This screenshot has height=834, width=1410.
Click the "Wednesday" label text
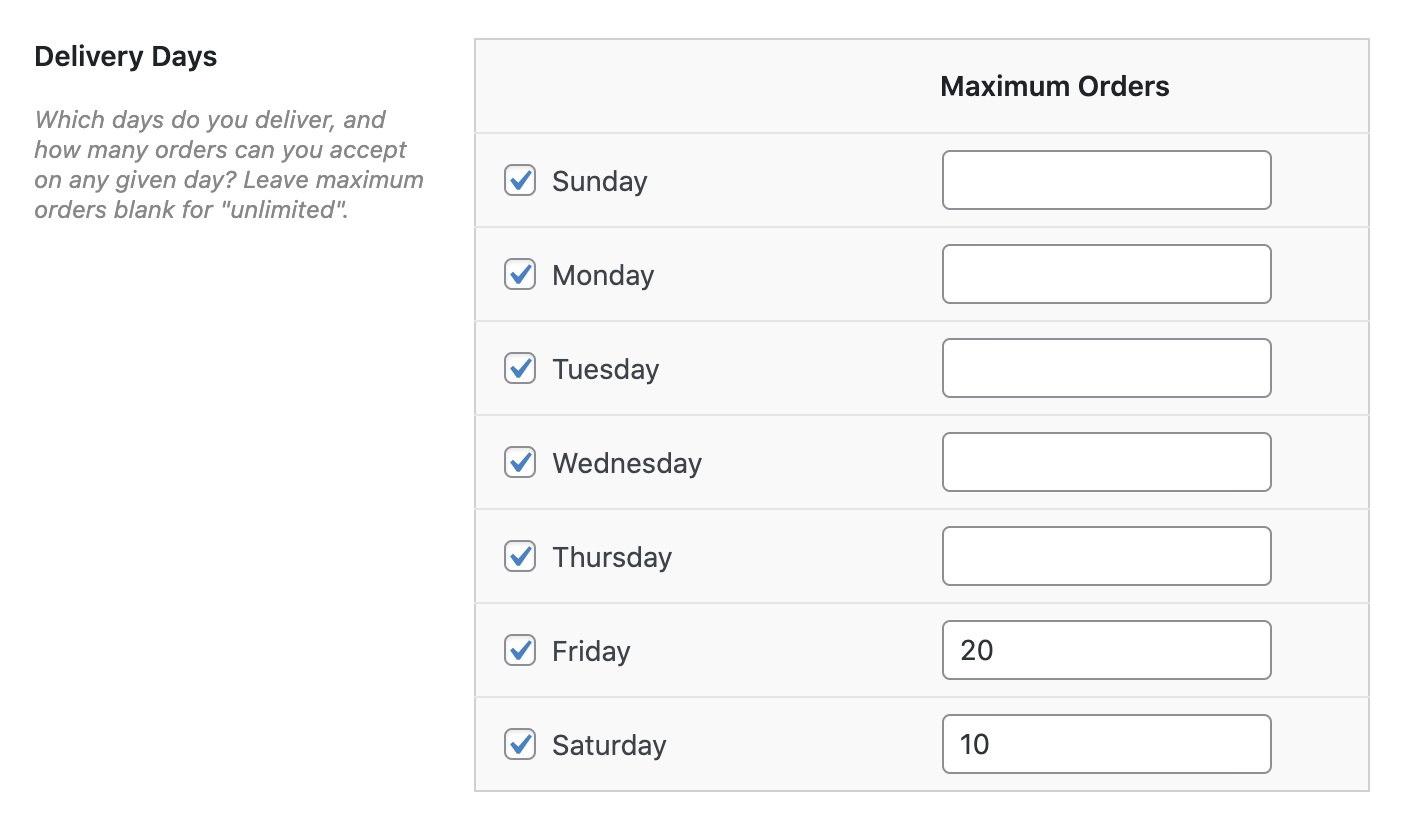pyautogui.click(x=627, y=464)
